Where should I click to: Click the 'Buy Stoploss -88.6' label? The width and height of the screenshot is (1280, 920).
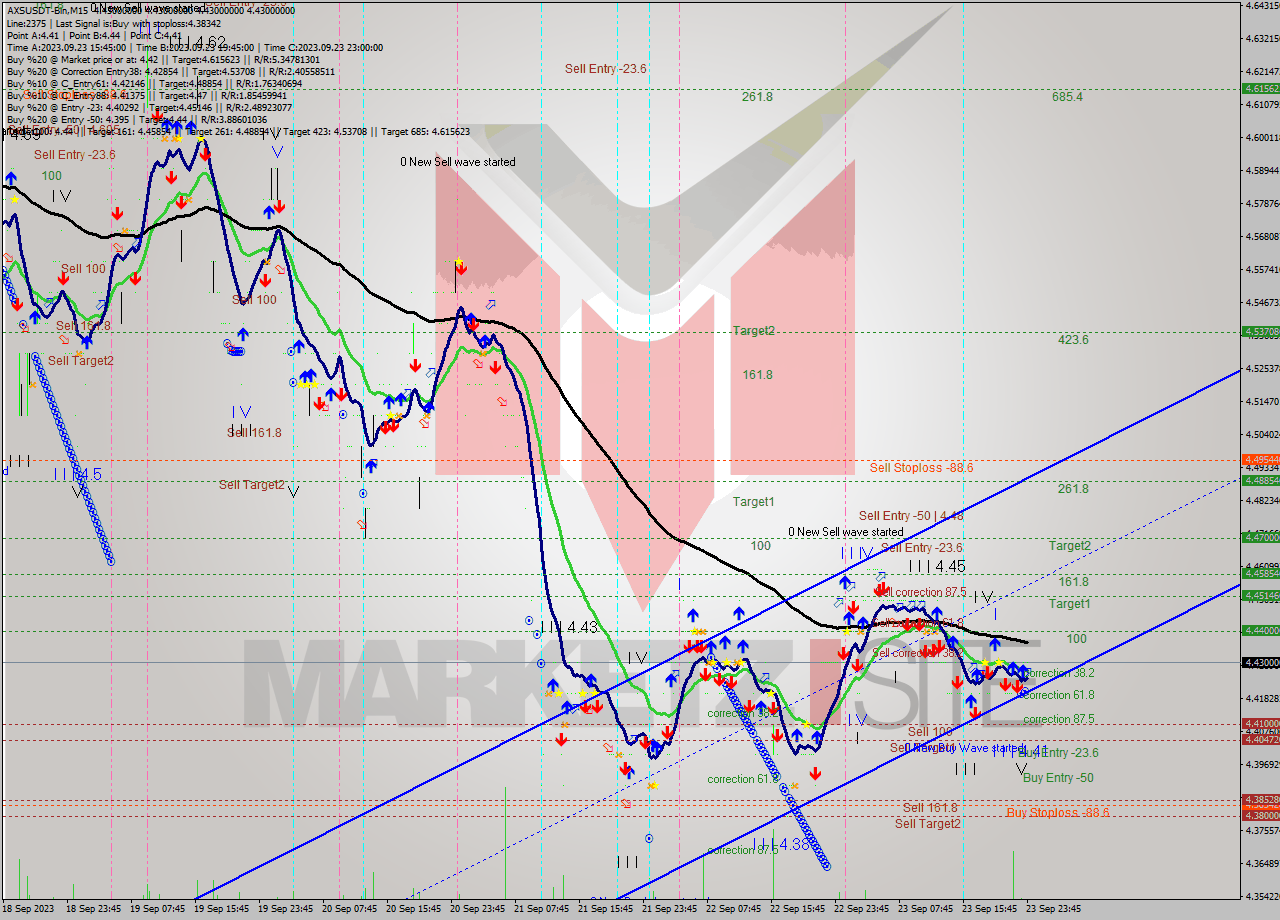pos(1058,813)
